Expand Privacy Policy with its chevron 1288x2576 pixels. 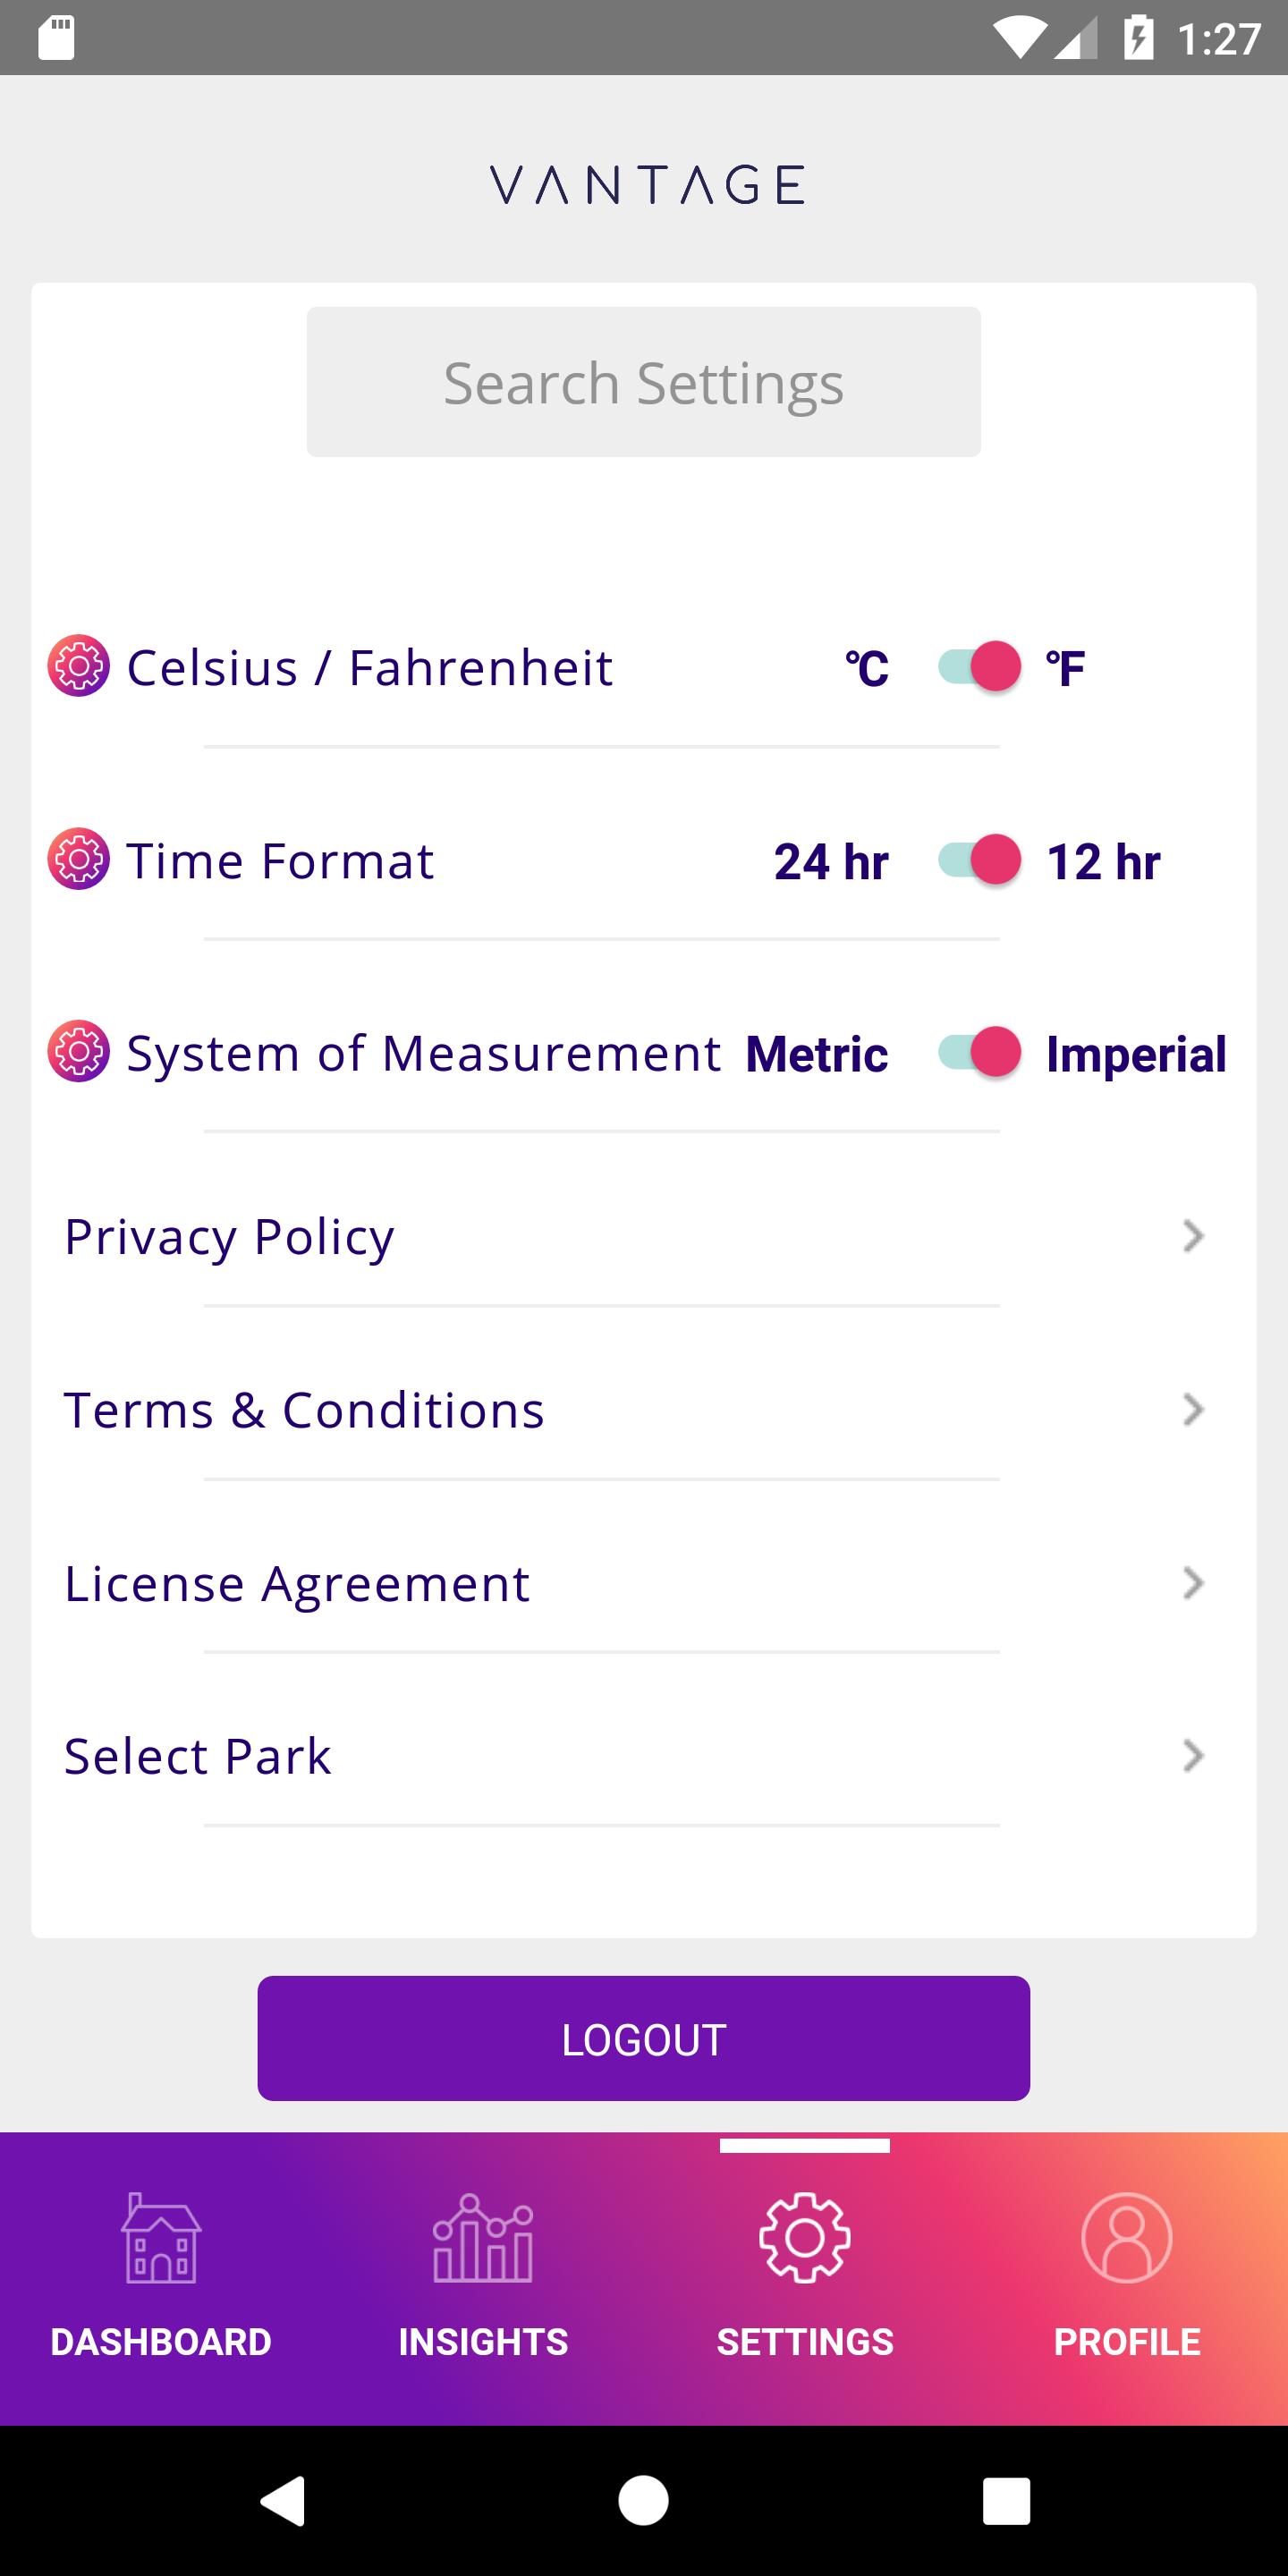point(1192,1236)
